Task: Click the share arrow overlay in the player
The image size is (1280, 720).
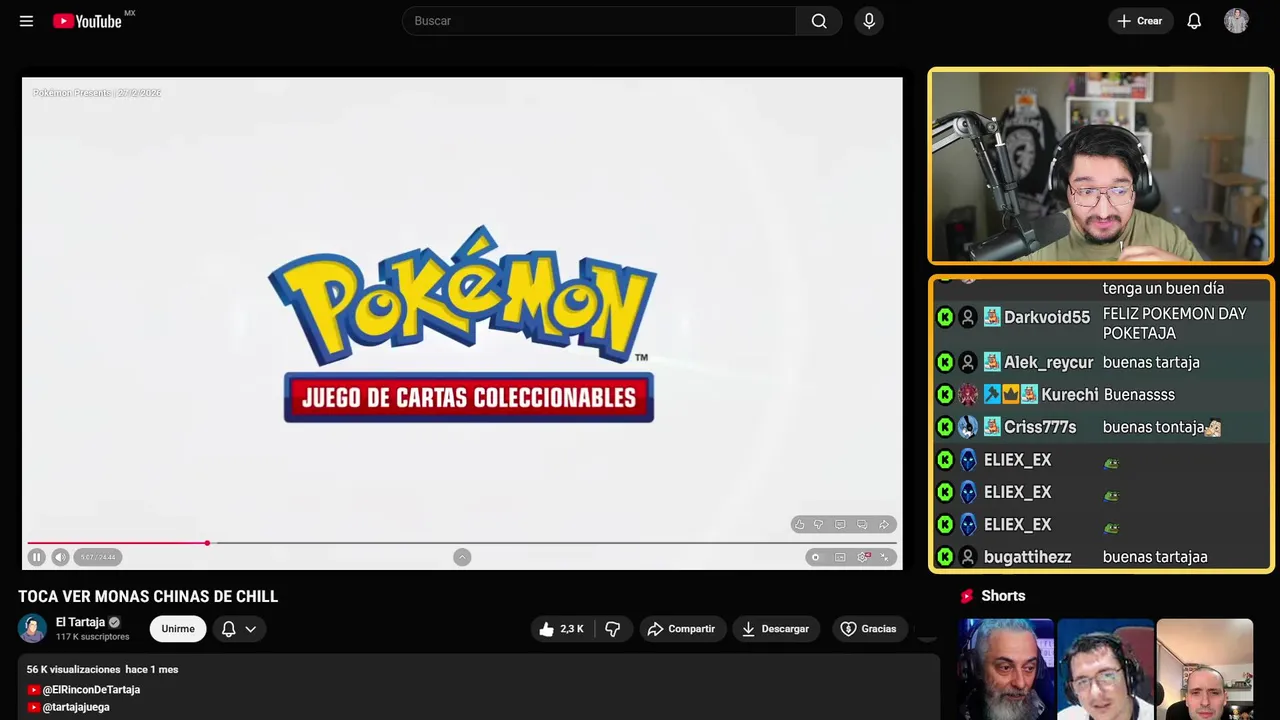Action: [x=884, y=524]
